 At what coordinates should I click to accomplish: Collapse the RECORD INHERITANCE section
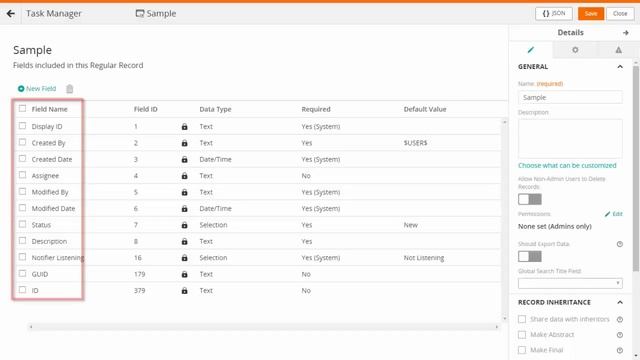coord(620,302)
